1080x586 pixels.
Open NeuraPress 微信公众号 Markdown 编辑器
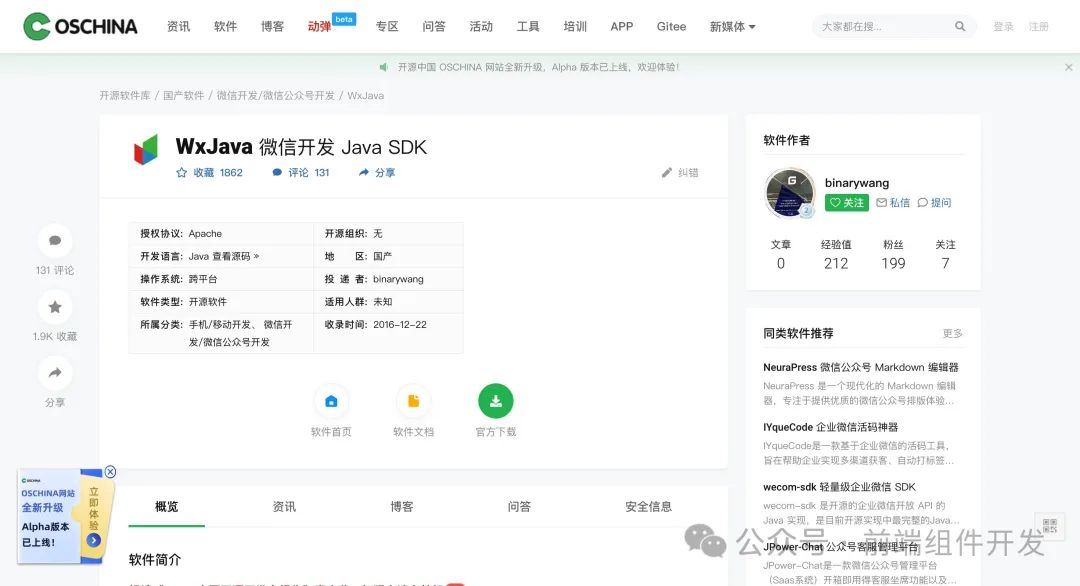pos(861,367)
